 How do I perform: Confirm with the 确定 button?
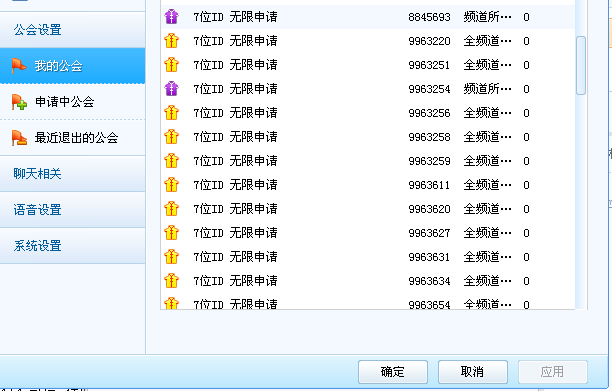393,372
